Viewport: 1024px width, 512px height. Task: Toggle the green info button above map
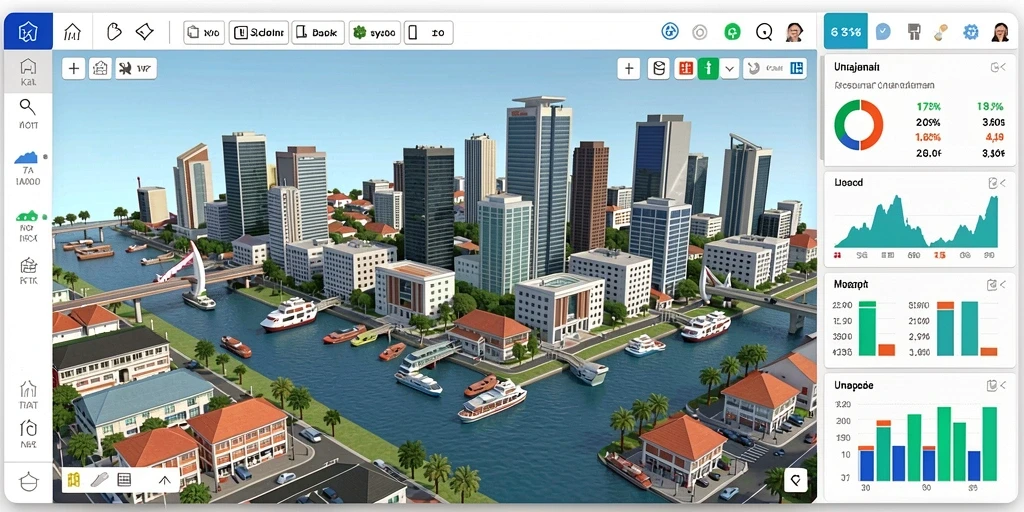tap(708, 69)
